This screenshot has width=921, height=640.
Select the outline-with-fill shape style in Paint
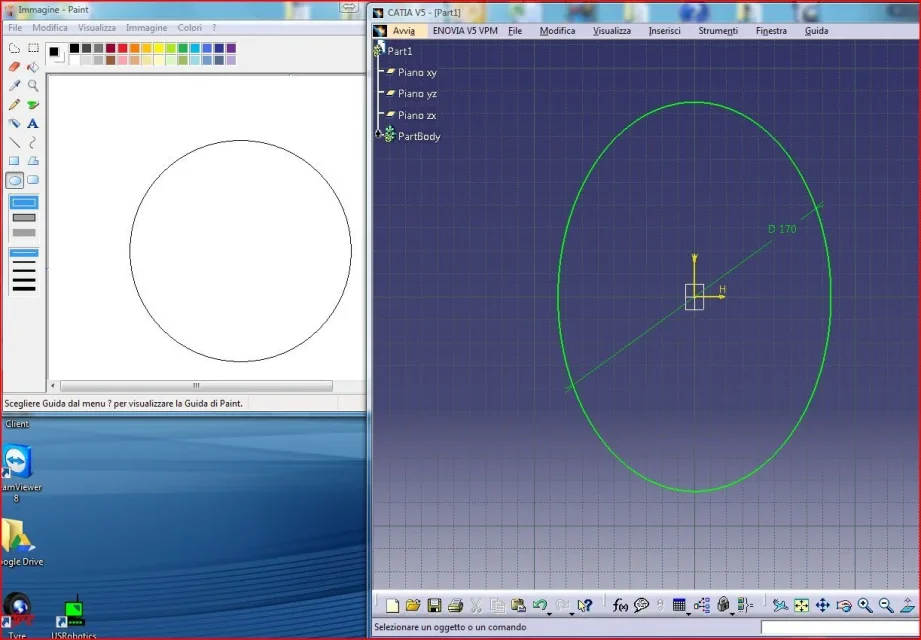point(24,217)
